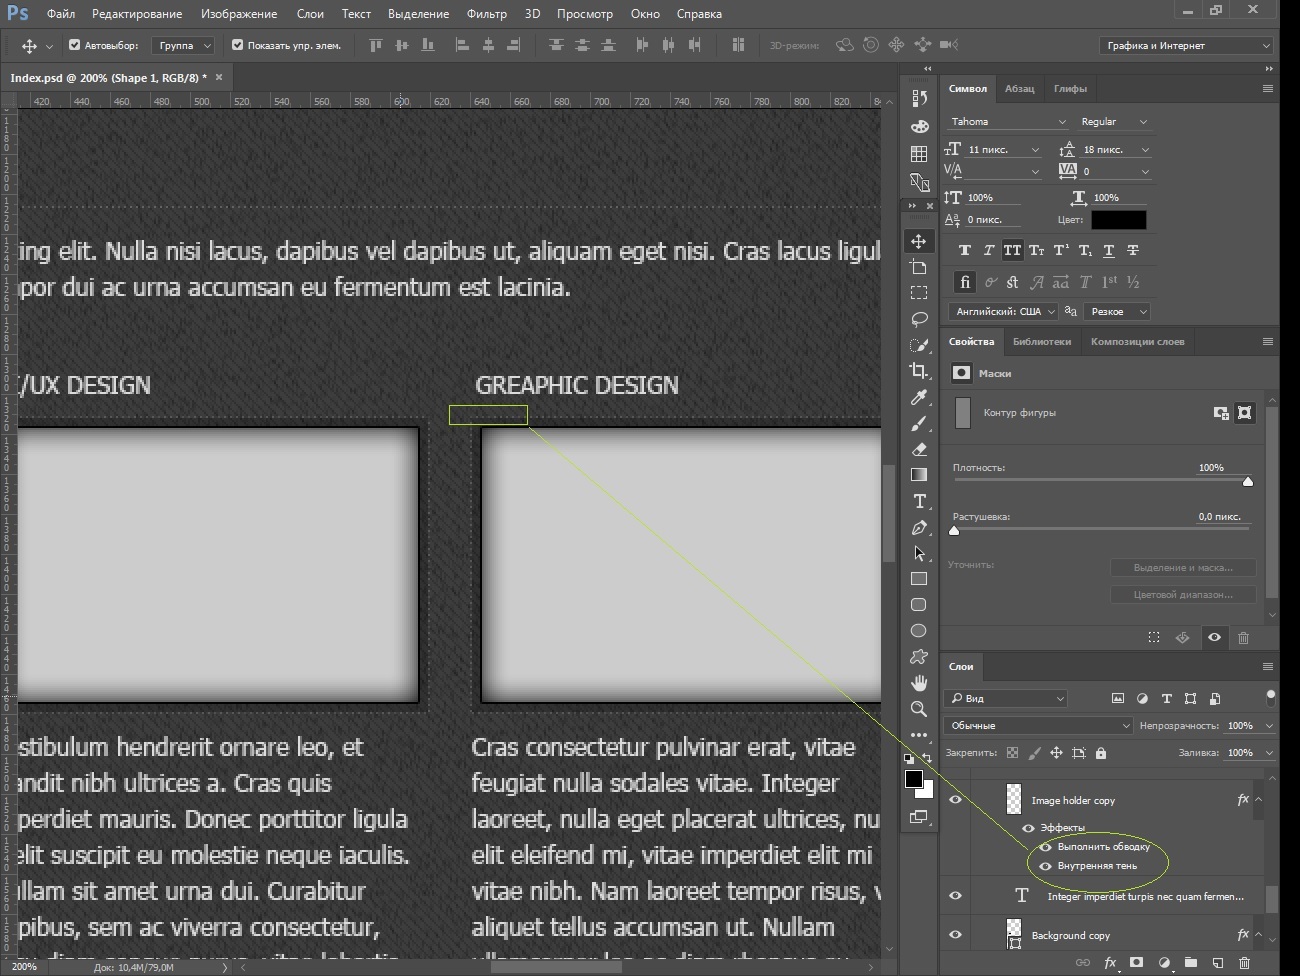Hide the Внутренняя тень effect
1300x976 pixels.
tap(1046, 866)
